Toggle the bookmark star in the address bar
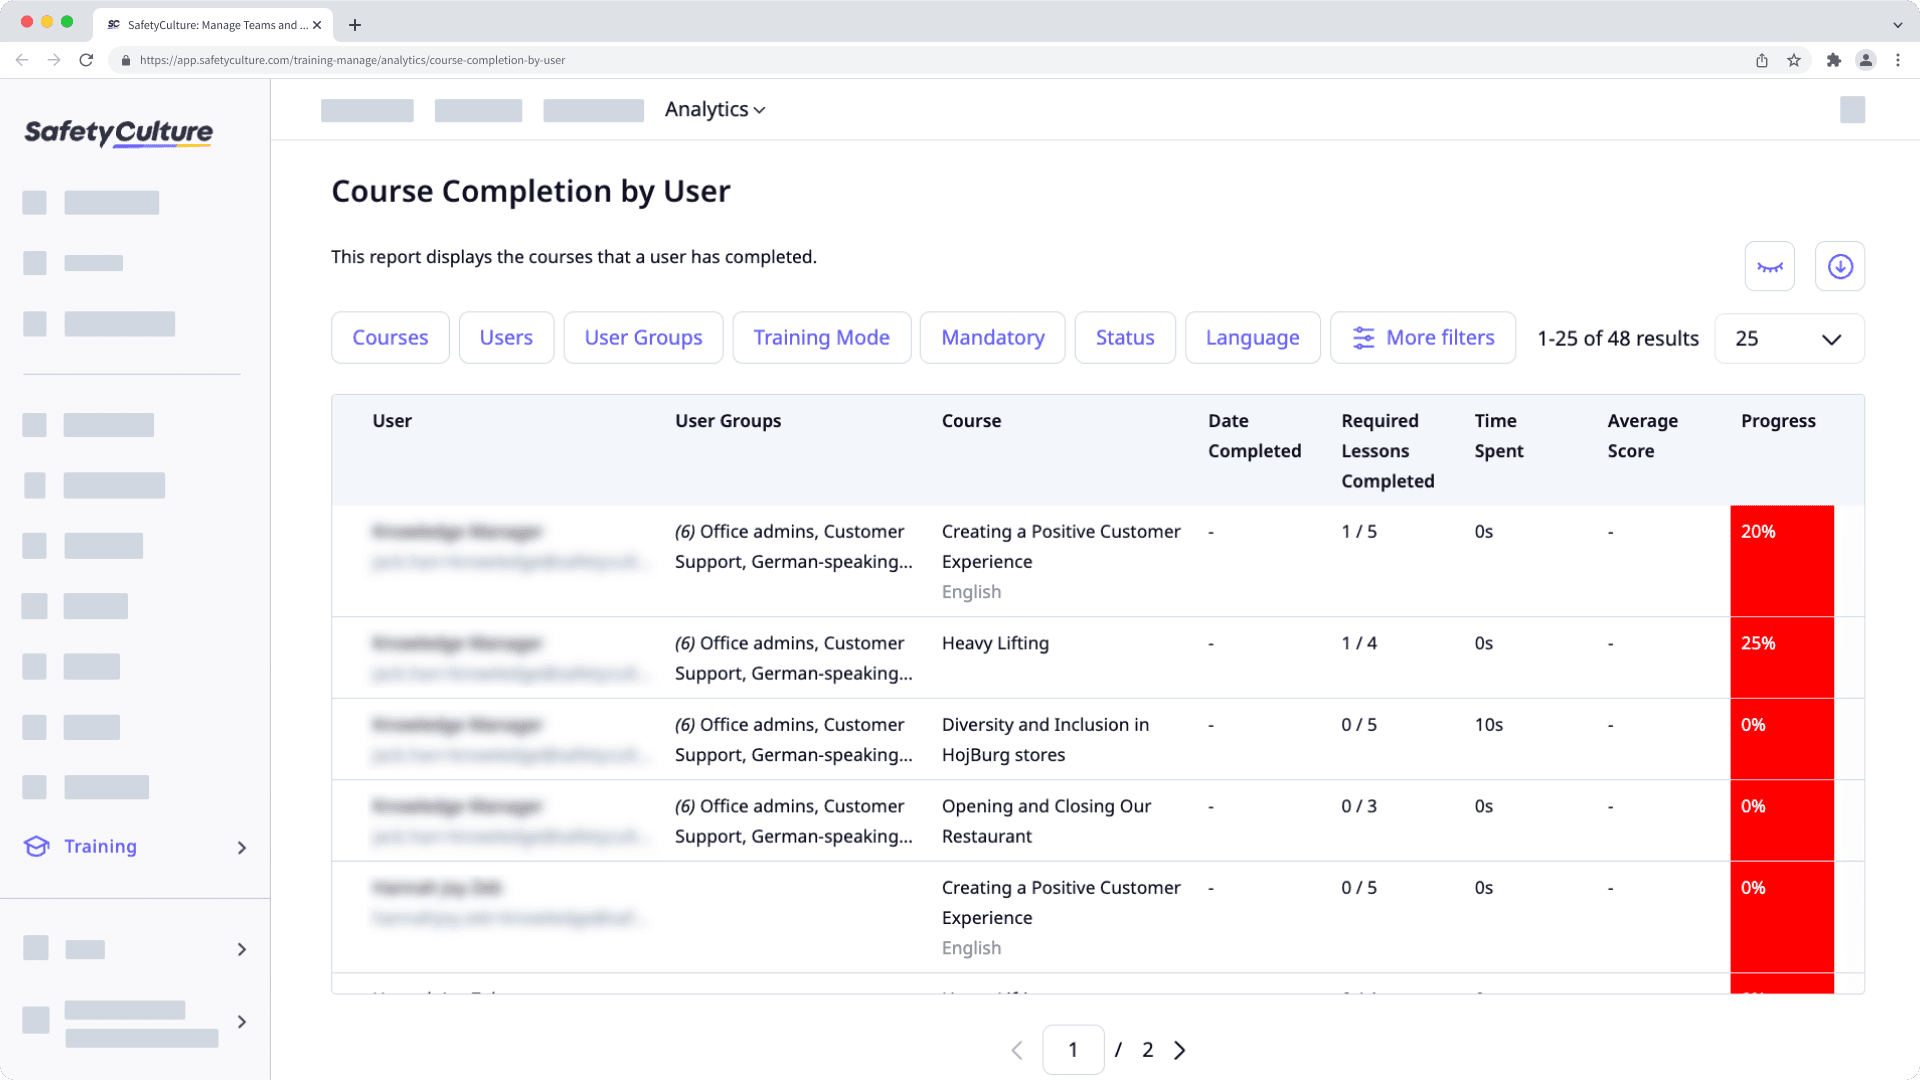The width and height of the screenshot is (1920, 1080). click(x=1791, y=60)
